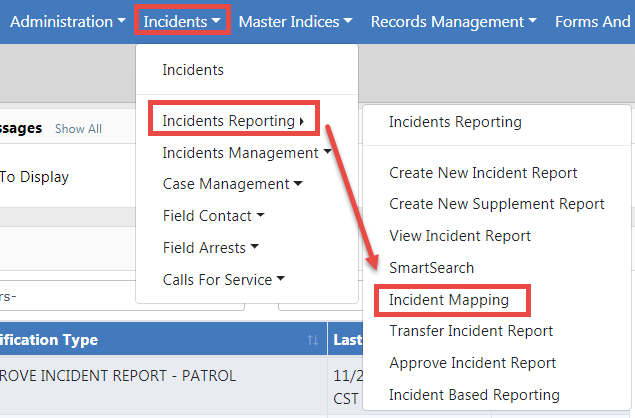
Task: Expand Calls For Service submenu
Action: [x=223, y=279]
